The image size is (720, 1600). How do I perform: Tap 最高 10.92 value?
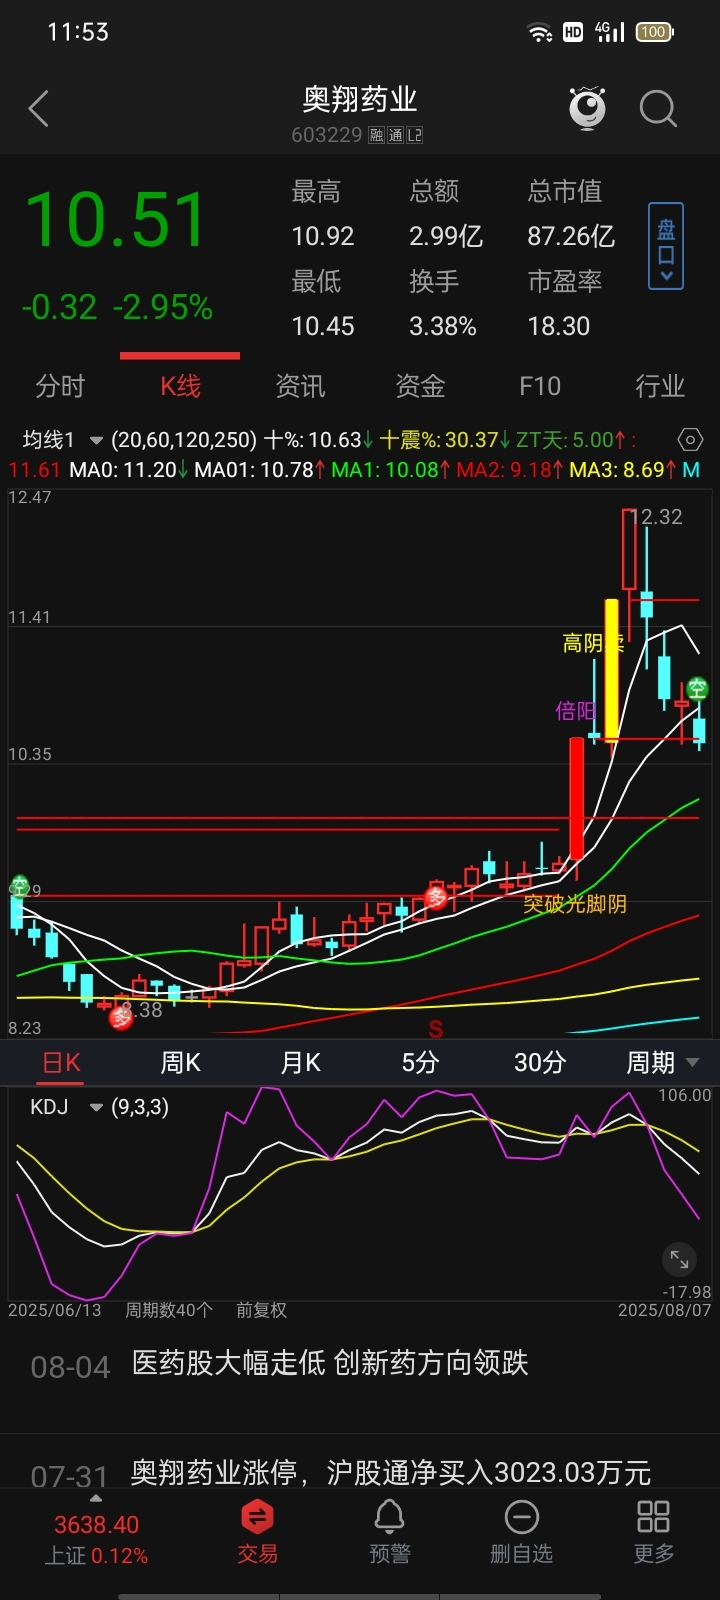323,236
